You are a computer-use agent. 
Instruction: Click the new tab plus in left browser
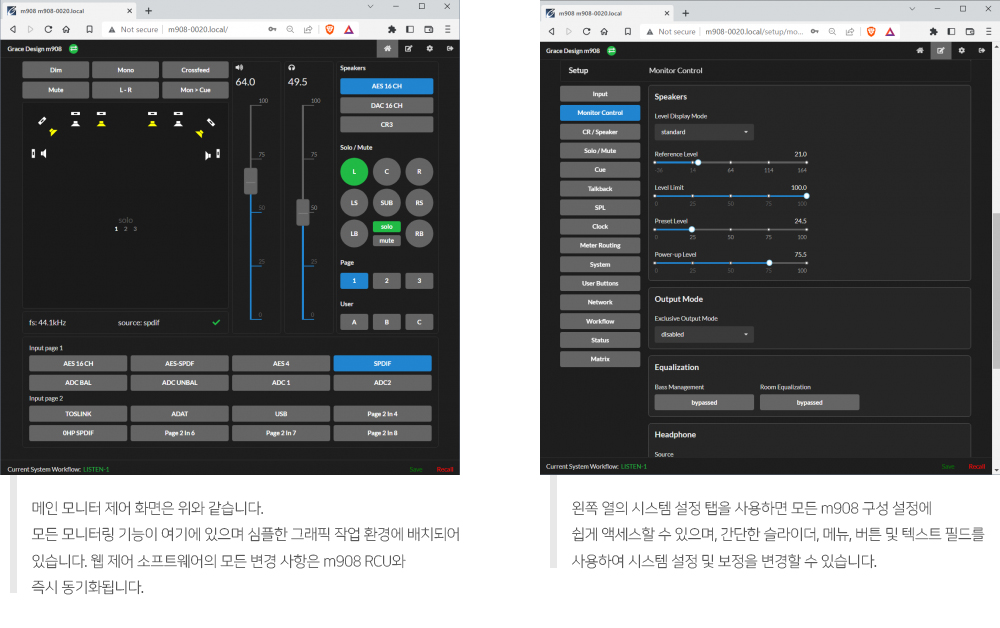(x=149, y=11)
